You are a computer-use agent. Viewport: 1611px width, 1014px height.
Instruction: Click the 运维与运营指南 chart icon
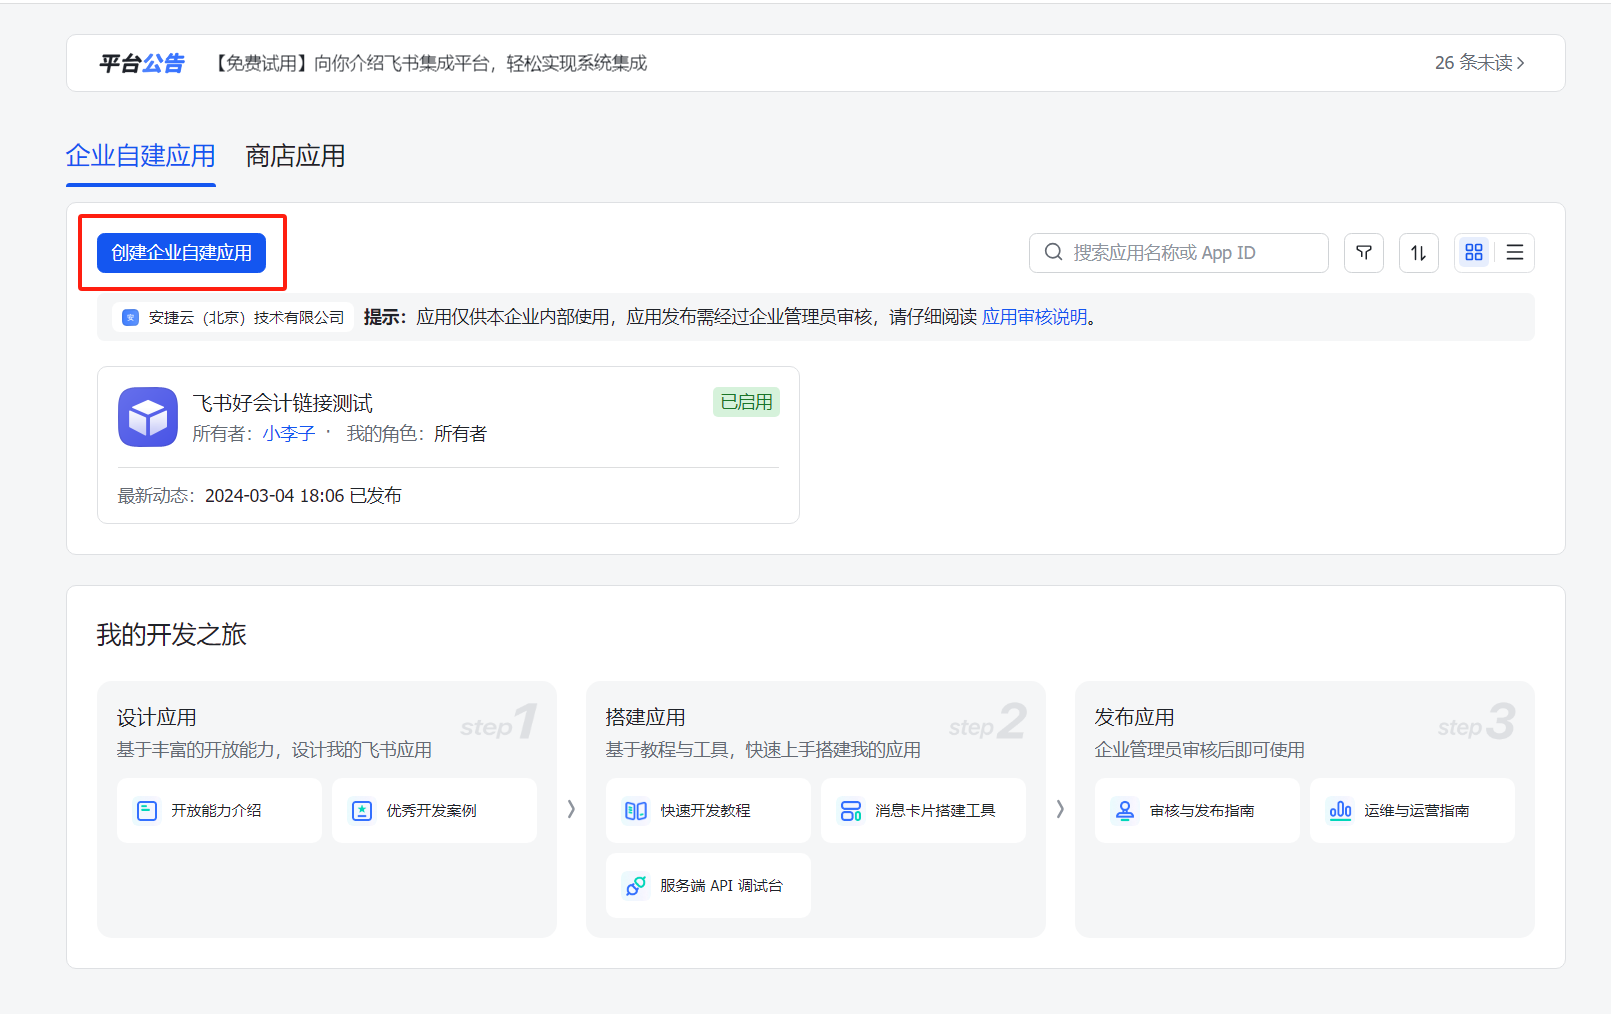pyautogui.click(x=1340, y=810)
